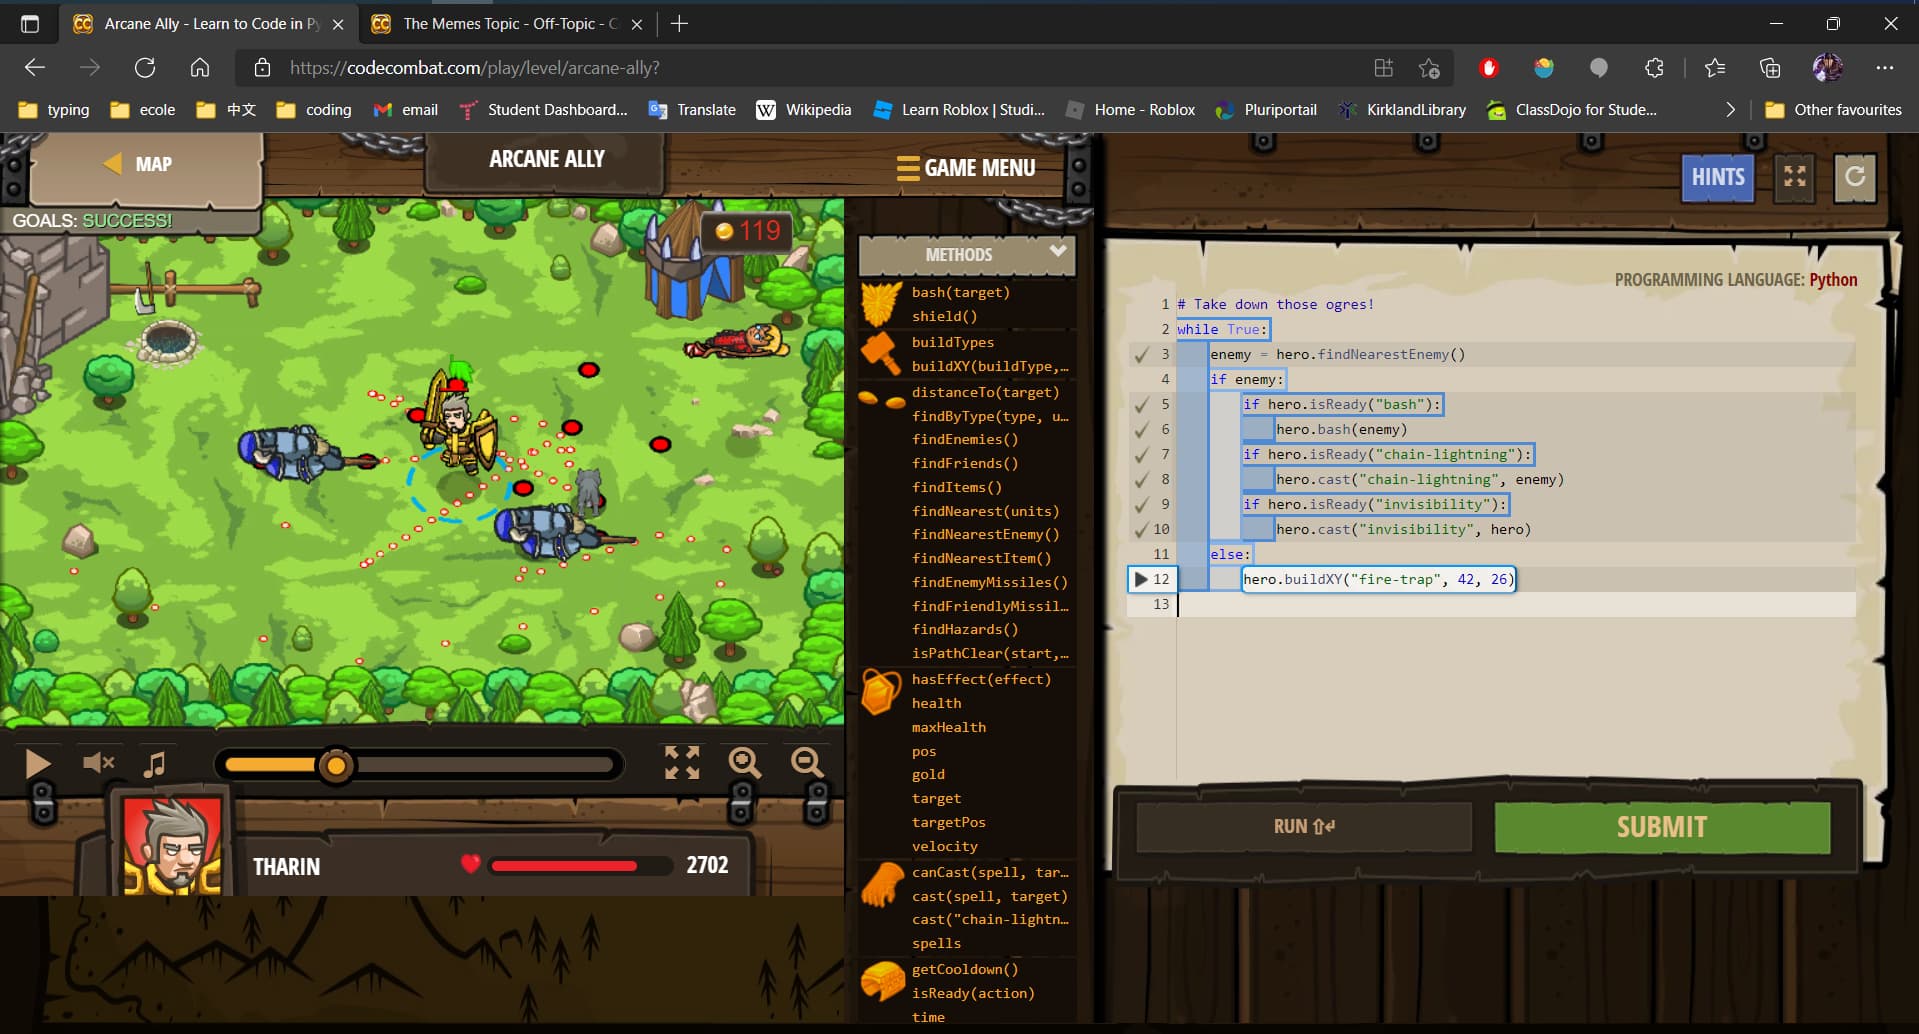
Task: Click checkmark next to code line 3
Action: coord(1141,354)
